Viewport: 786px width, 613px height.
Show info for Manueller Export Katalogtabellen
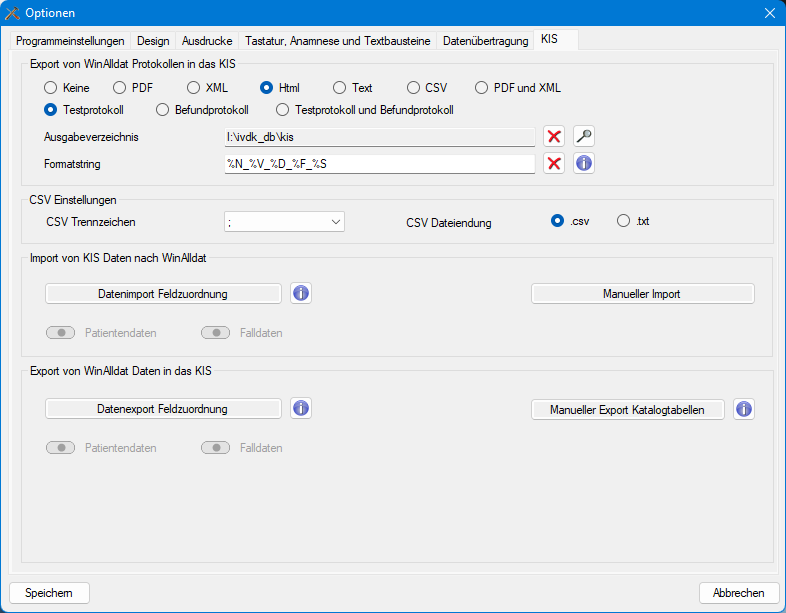click(743, 409)
